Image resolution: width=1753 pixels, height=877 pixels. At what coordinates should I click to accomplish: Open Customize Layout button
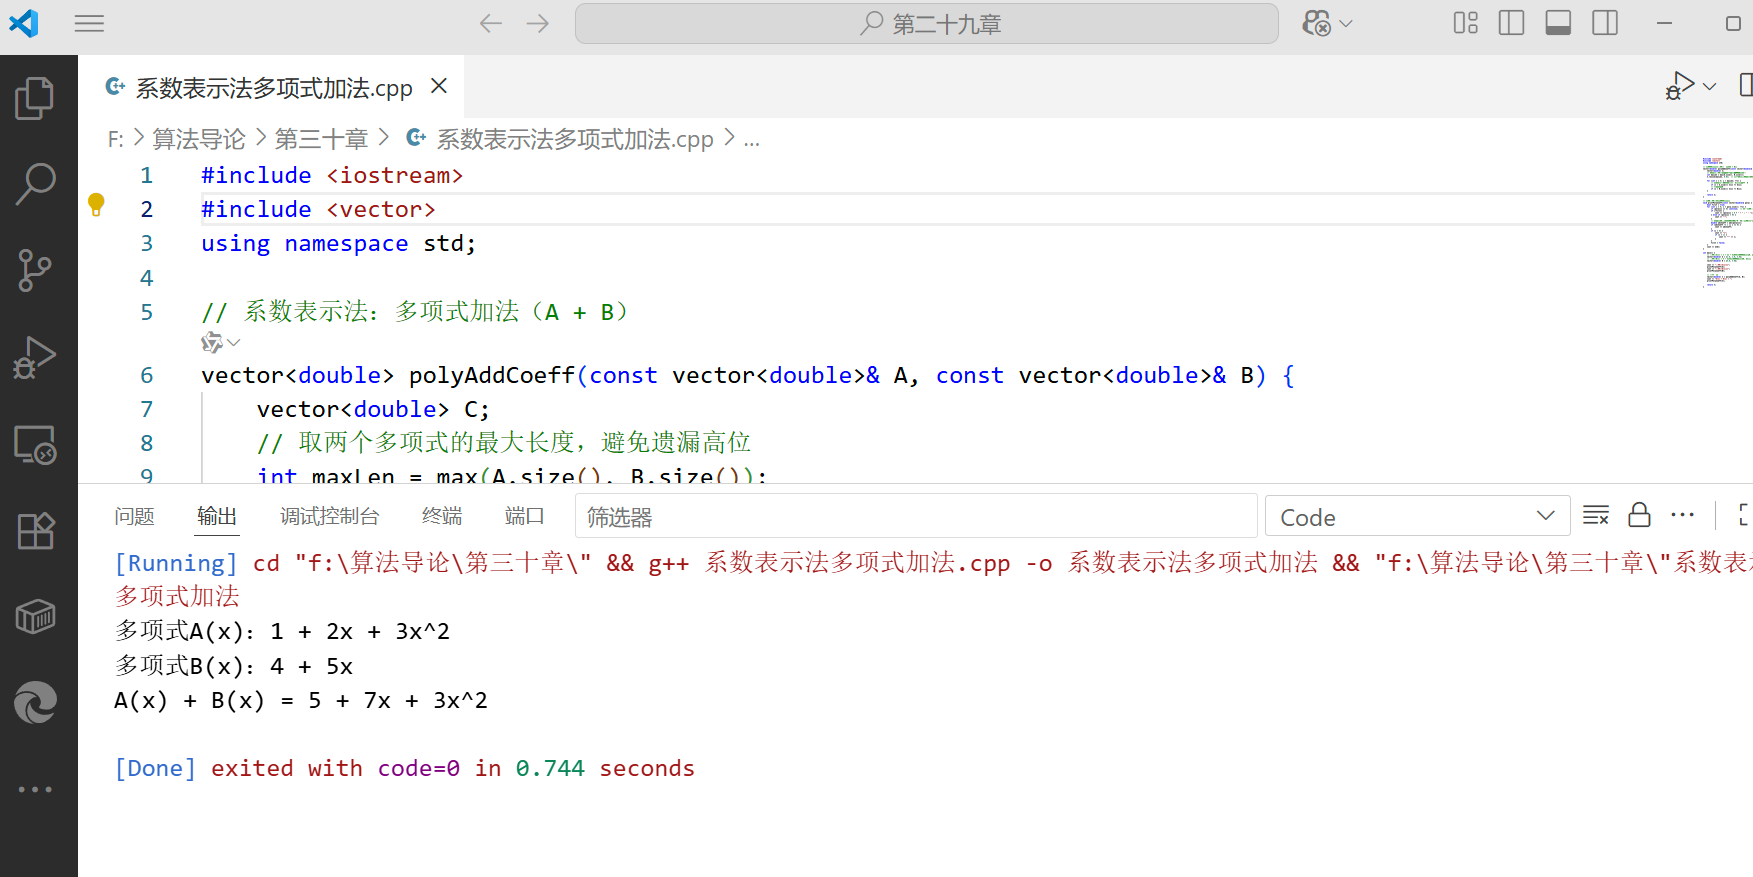click(x=1466, y=23)
